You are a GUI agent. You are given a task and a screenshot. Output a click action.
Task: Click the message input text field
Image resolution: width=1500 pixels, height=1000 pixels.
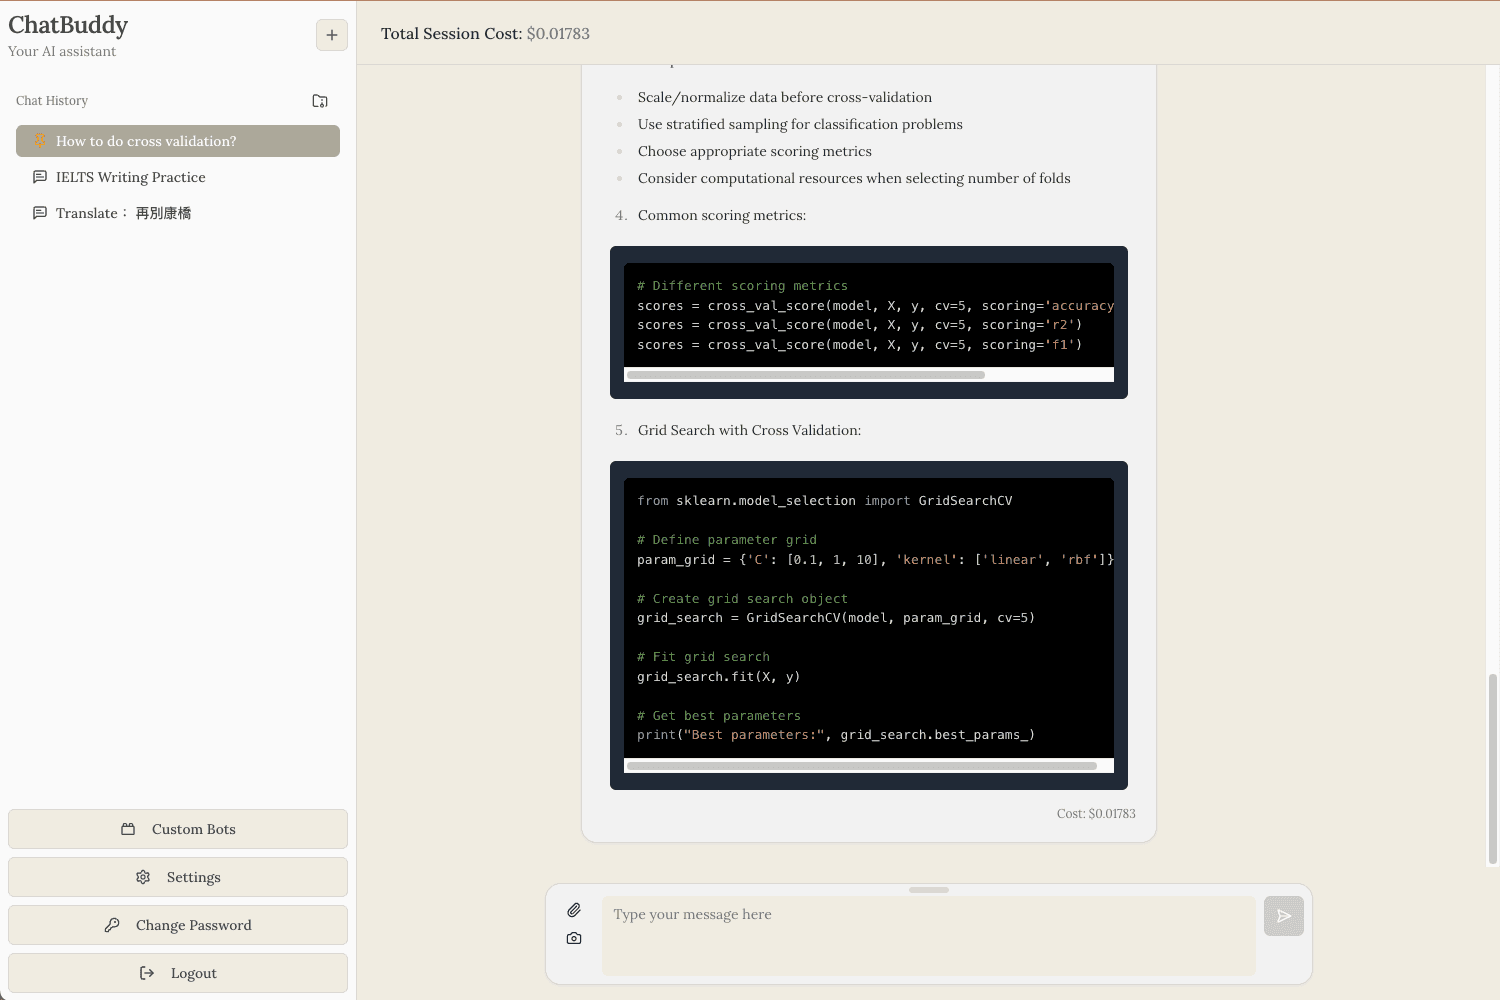pos(928,935)
